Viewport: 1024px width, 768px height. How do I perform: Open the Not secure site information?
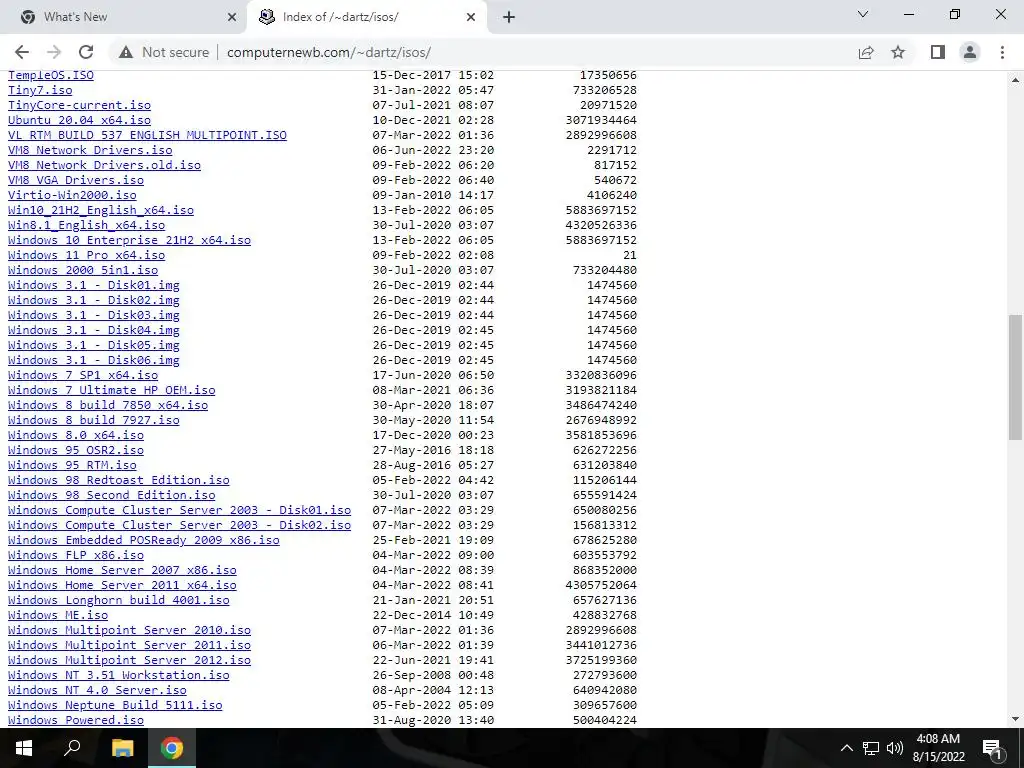point(164,52)
